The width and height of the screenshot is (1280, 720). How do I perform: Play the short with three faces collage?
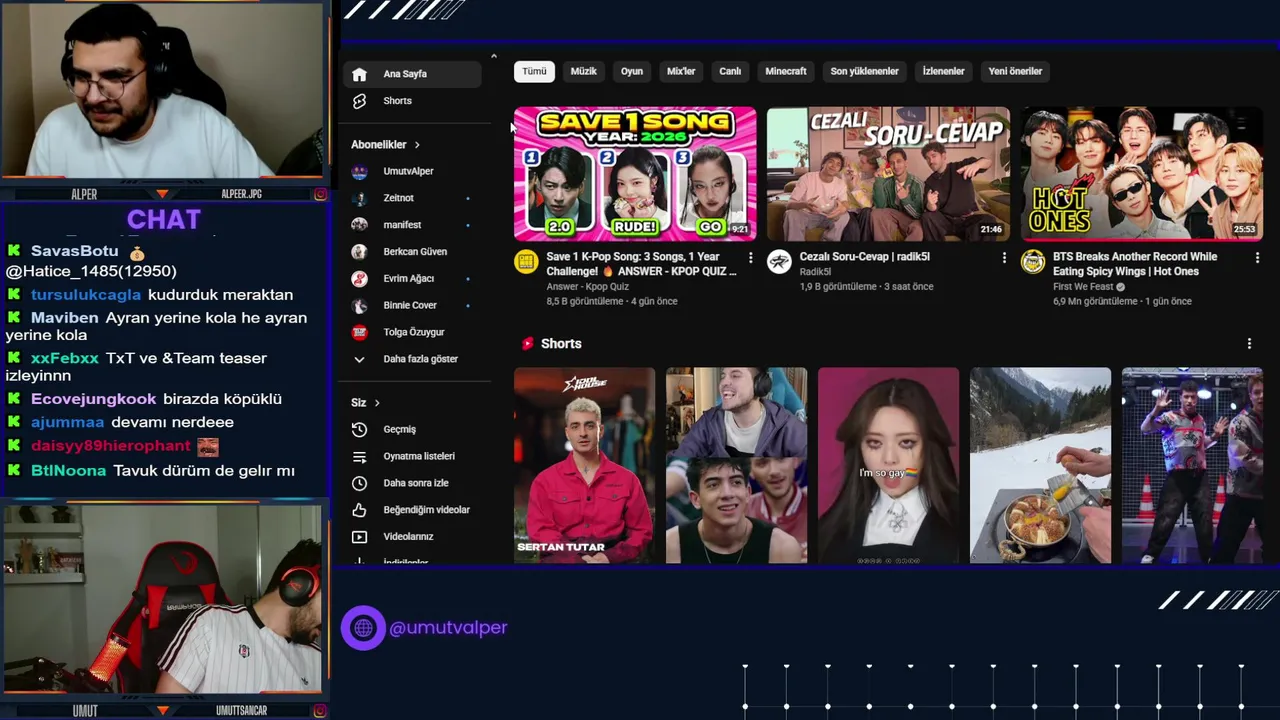coord(736,465)
